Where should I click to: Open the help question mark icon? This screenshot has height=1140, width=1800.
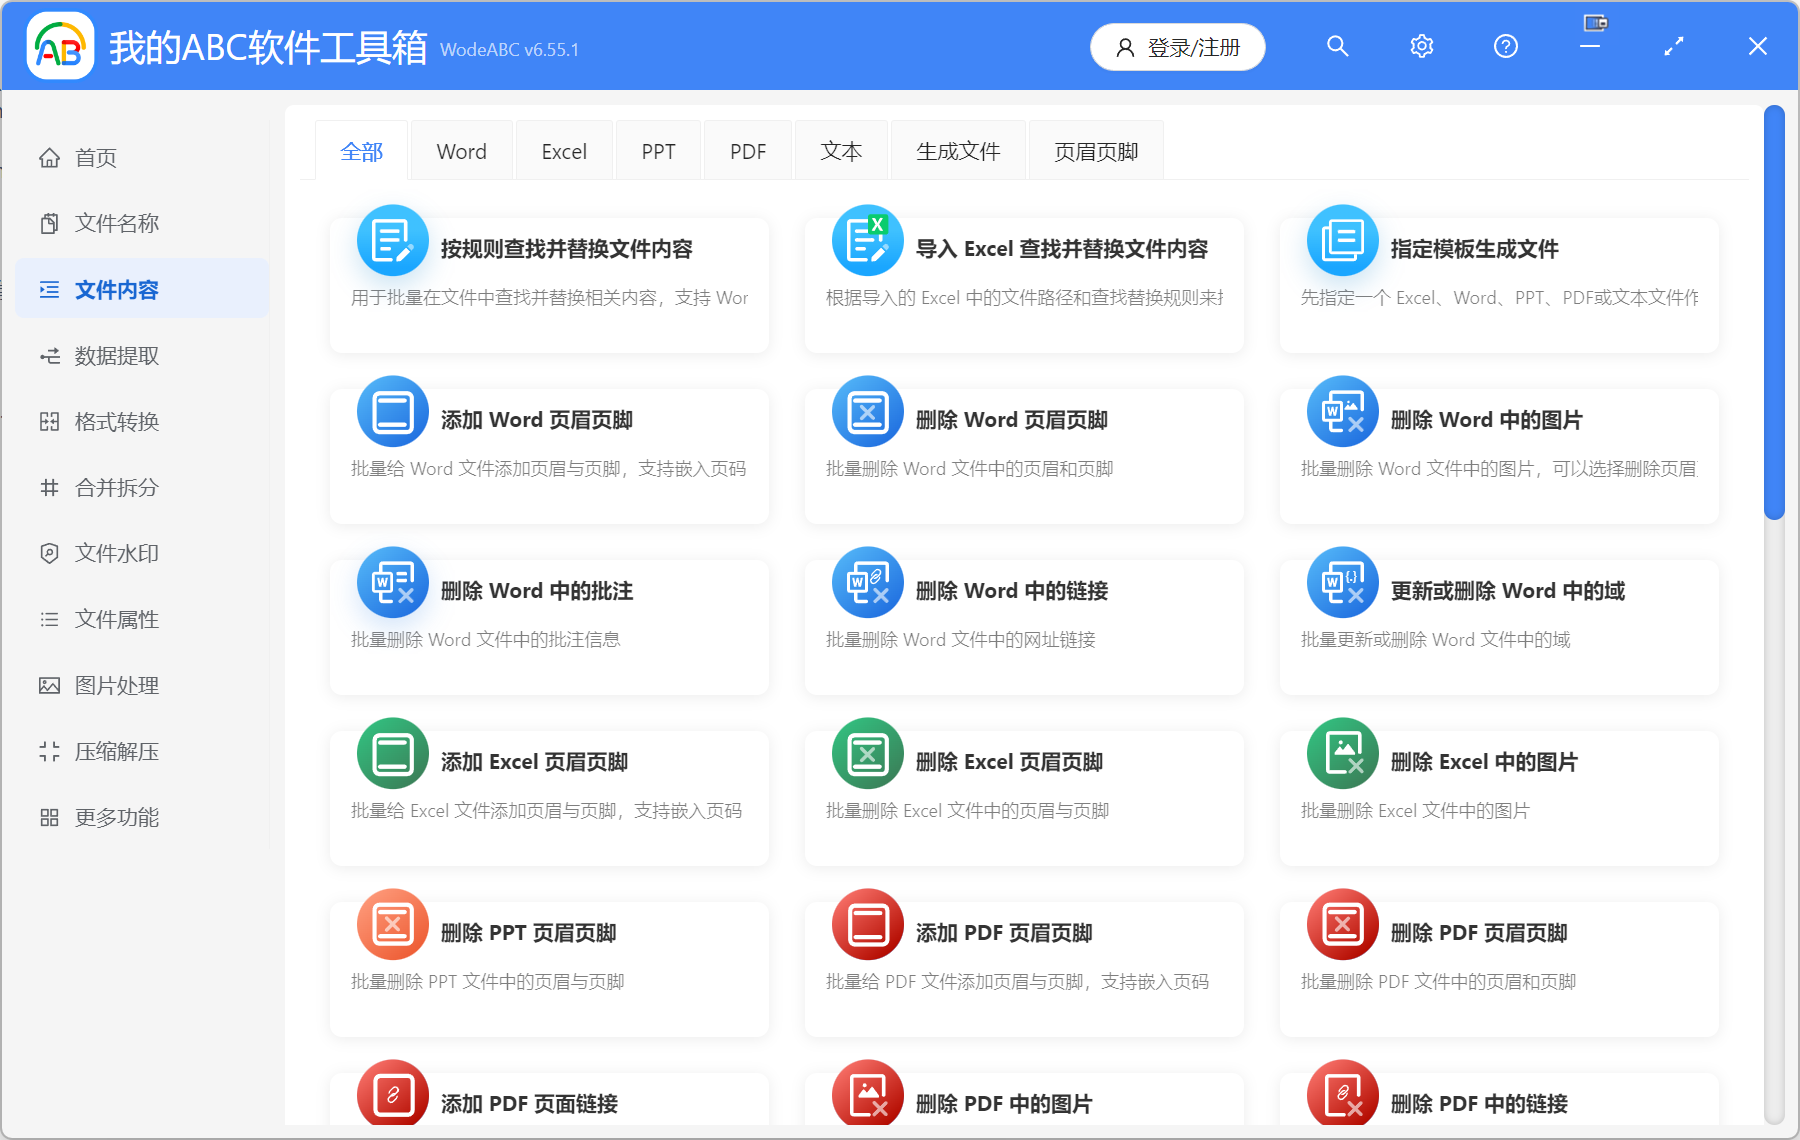(x=1505, y=46)
